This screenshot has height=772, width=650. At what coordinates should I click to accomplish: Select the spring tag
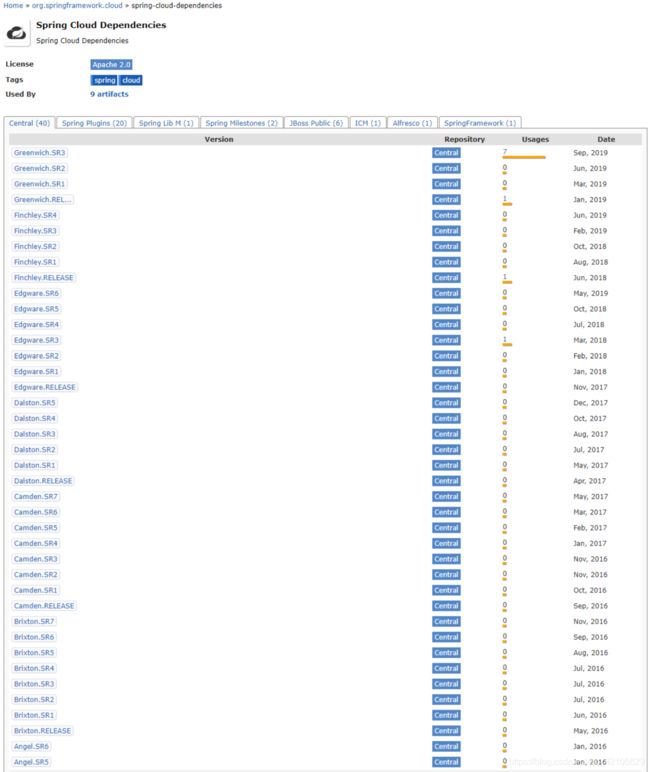[104, 80]
